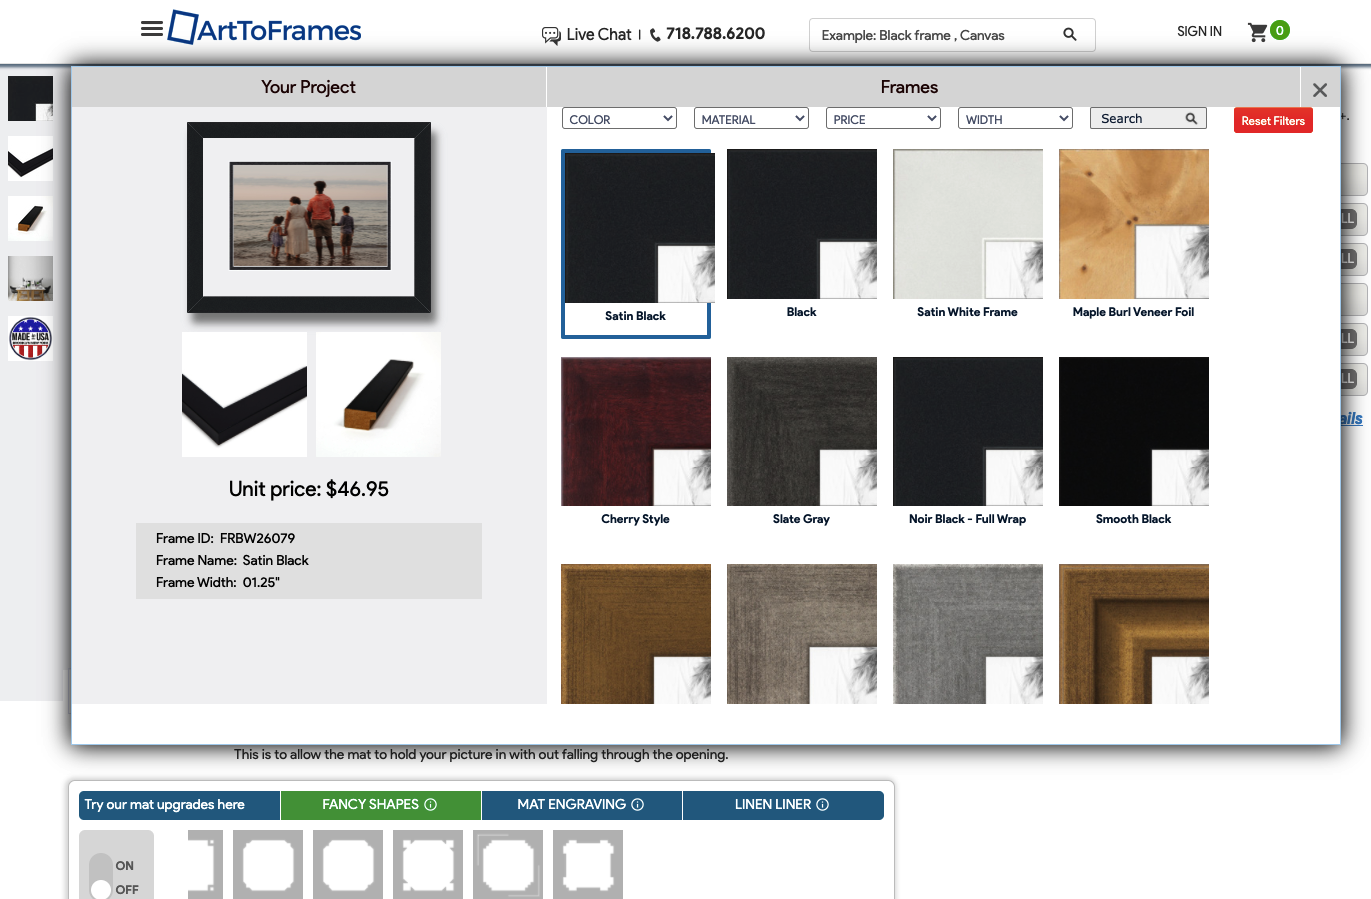Screen dimensions: 1371x899
Task: Switch to the MAT ENGRAVING tab
Action: [x=581, y=805]
